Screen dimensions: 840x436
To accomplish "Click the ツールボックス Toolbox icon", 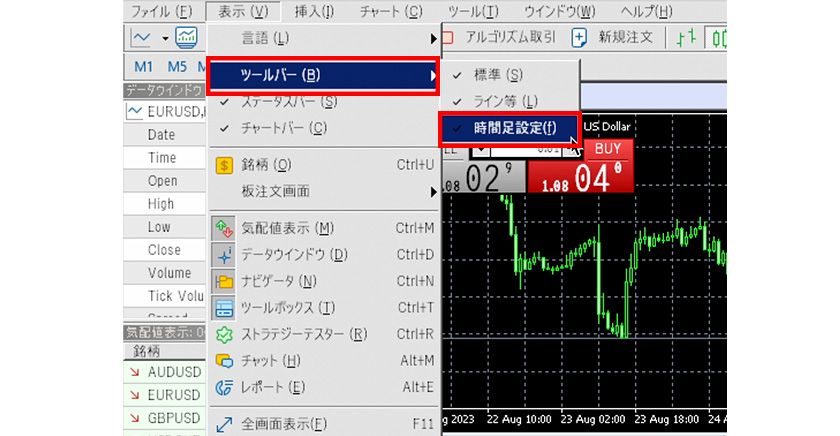I will coord(224,307).
